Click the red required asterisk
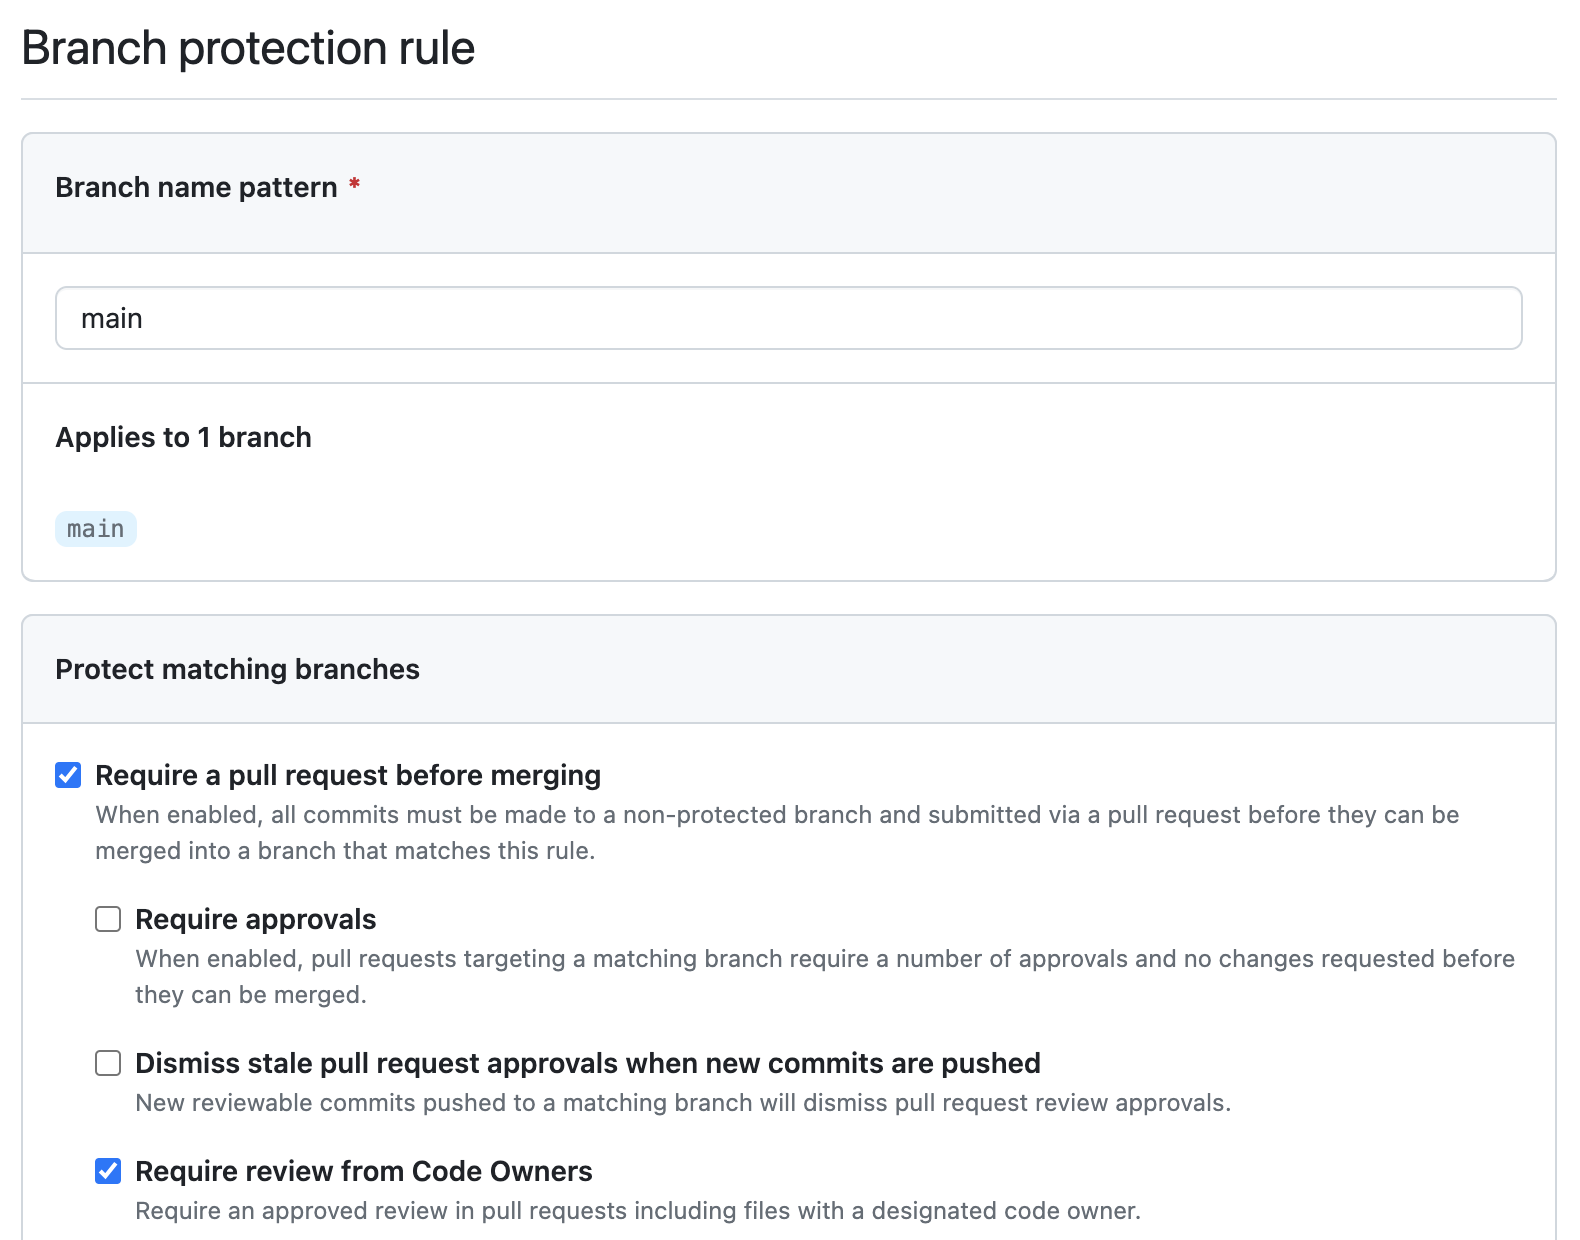The height and width of the screenshot is (1240, 1580). (x=355, y=185)
